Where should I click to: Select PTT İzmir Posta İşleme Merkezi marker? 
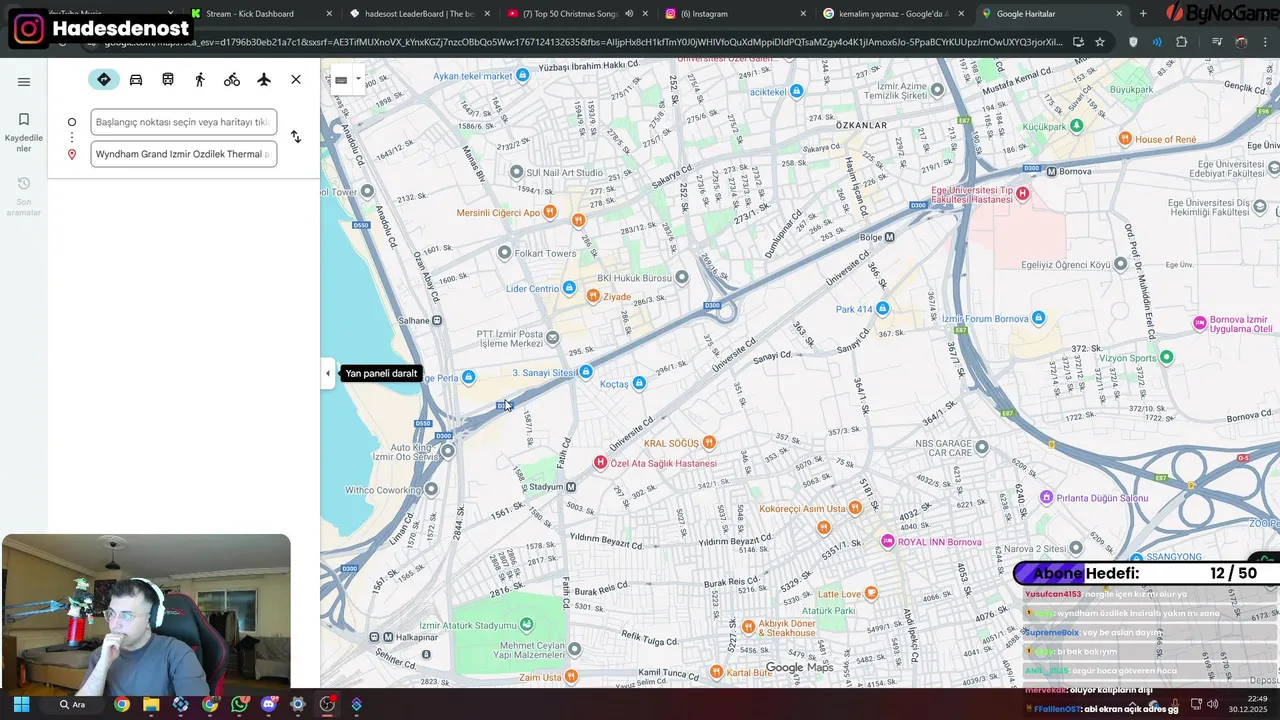click(553, 338)
